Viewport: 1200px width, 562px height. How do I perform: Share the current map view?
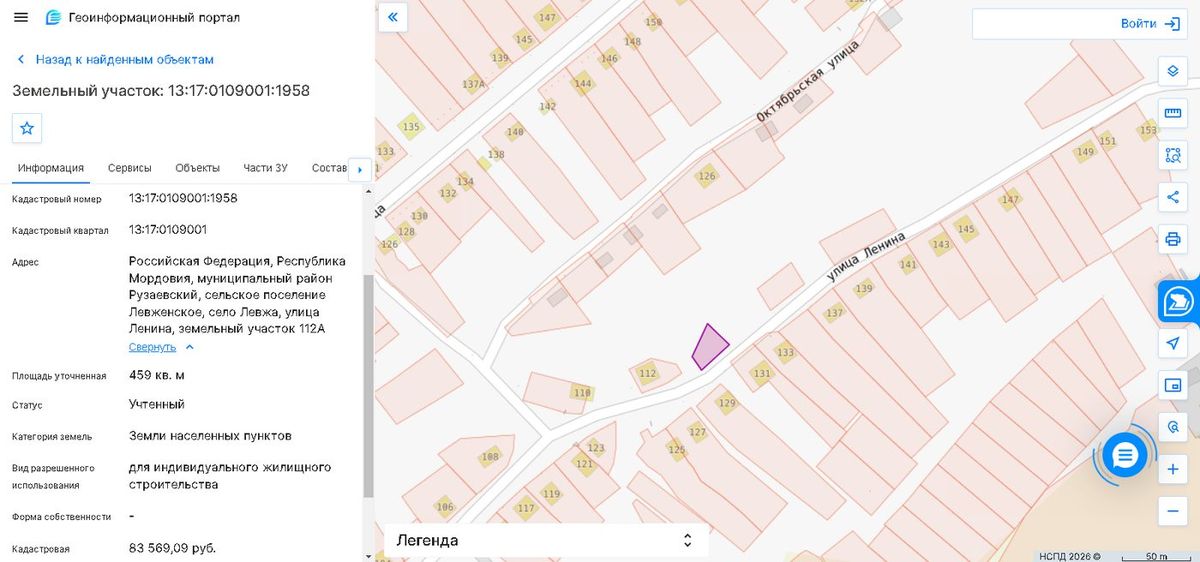click(x=1173, y=197)
